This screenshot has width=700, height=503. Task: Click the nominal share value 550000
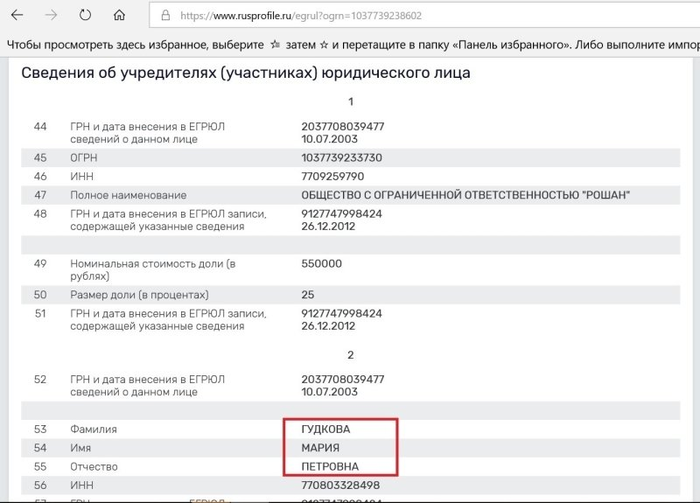pos(321,264)
